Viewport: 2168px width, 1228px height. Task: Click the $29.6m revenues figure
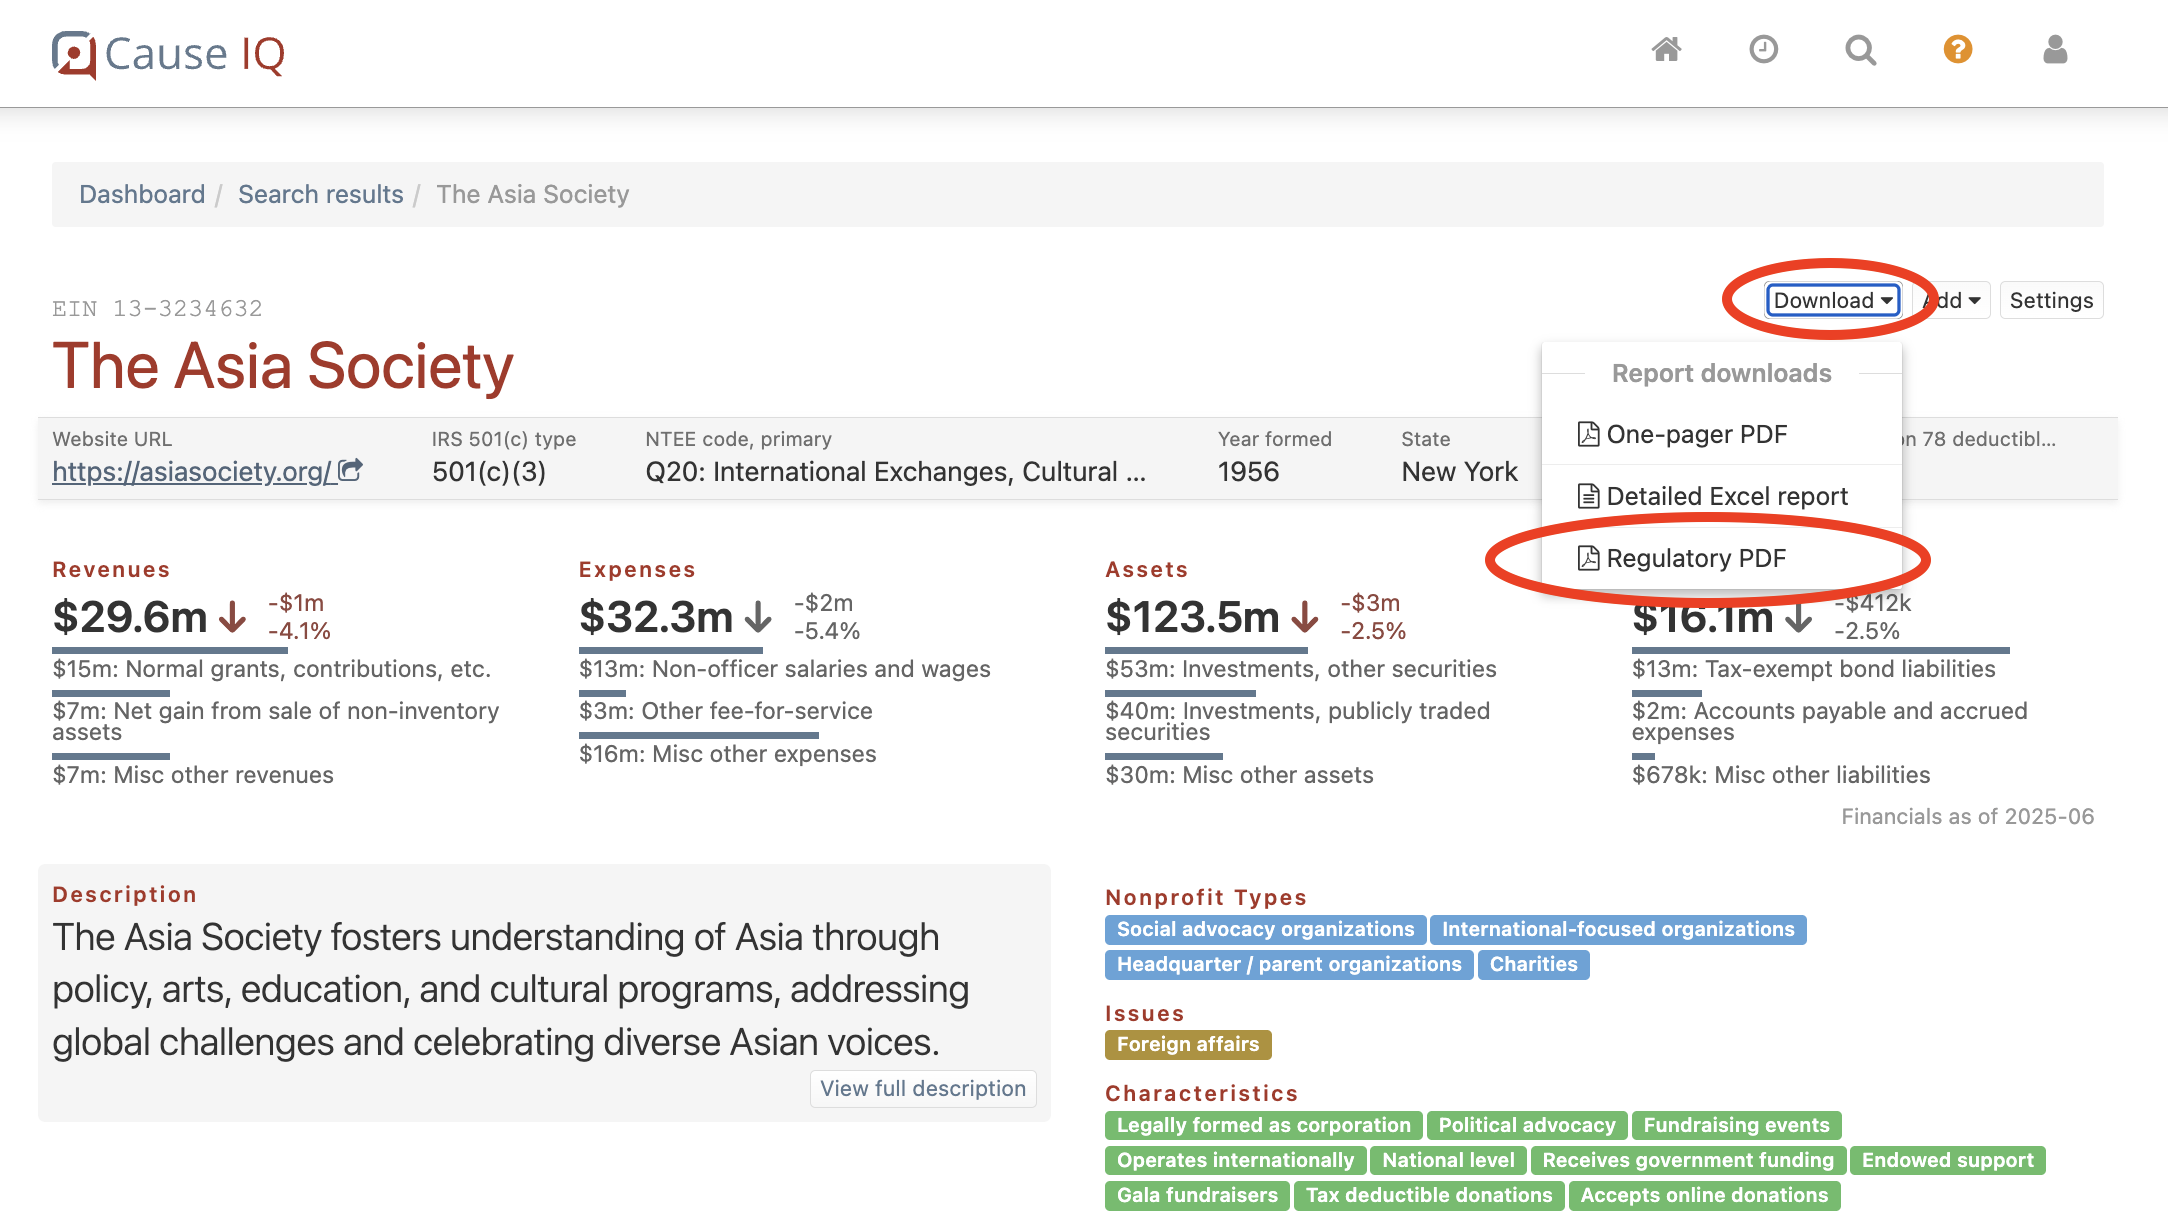click(130, 617)
